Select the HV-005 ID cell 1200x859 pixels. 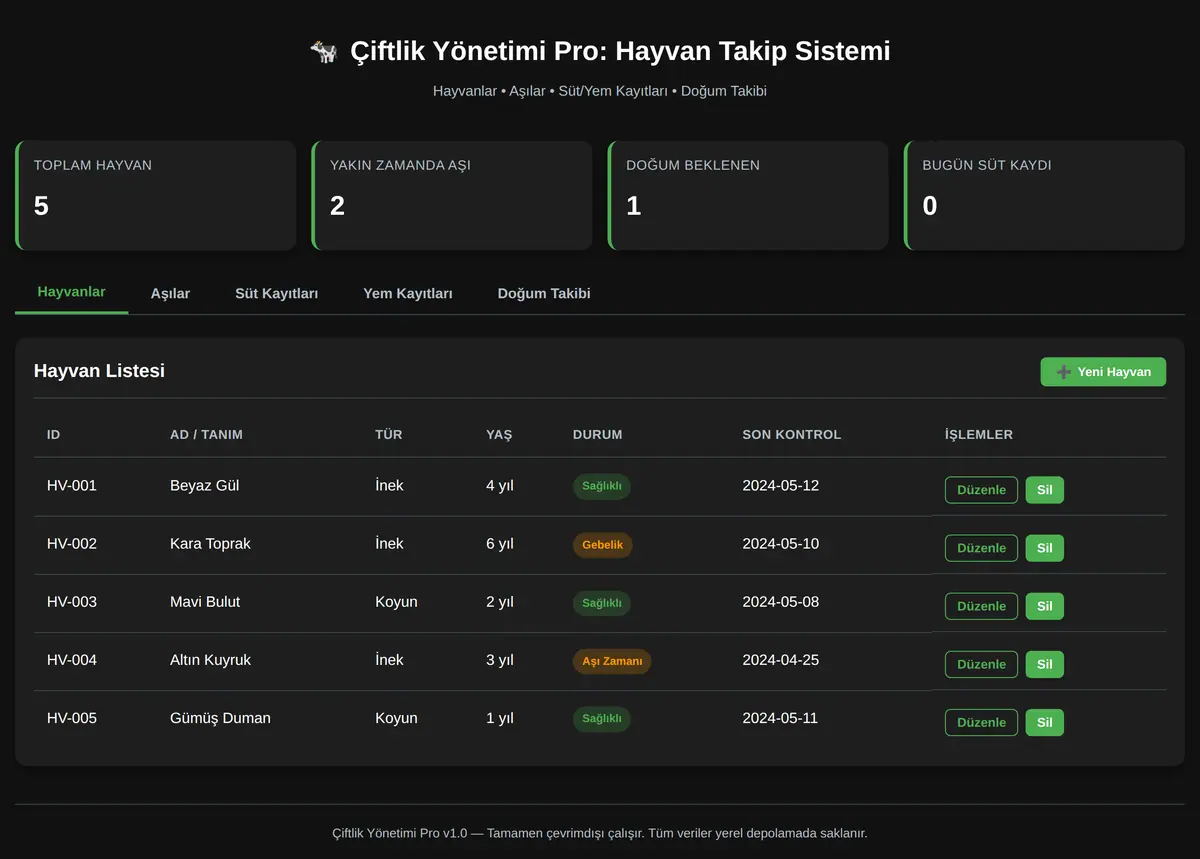tap(72, 718)
